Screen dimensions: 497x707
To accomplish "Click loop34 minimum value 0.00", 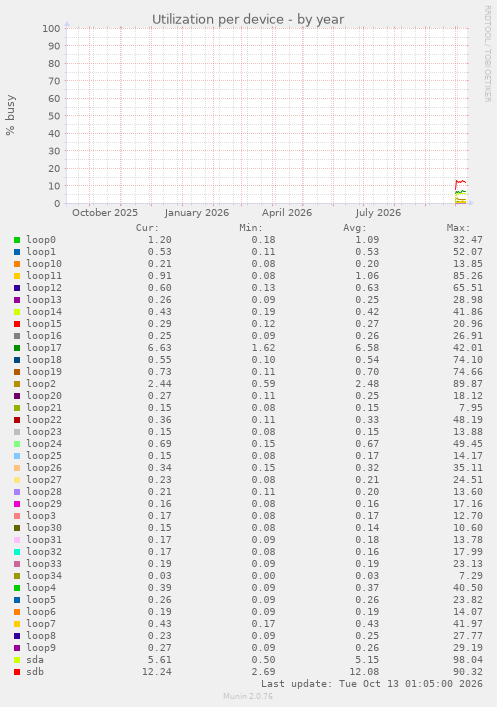I will 263,576.
